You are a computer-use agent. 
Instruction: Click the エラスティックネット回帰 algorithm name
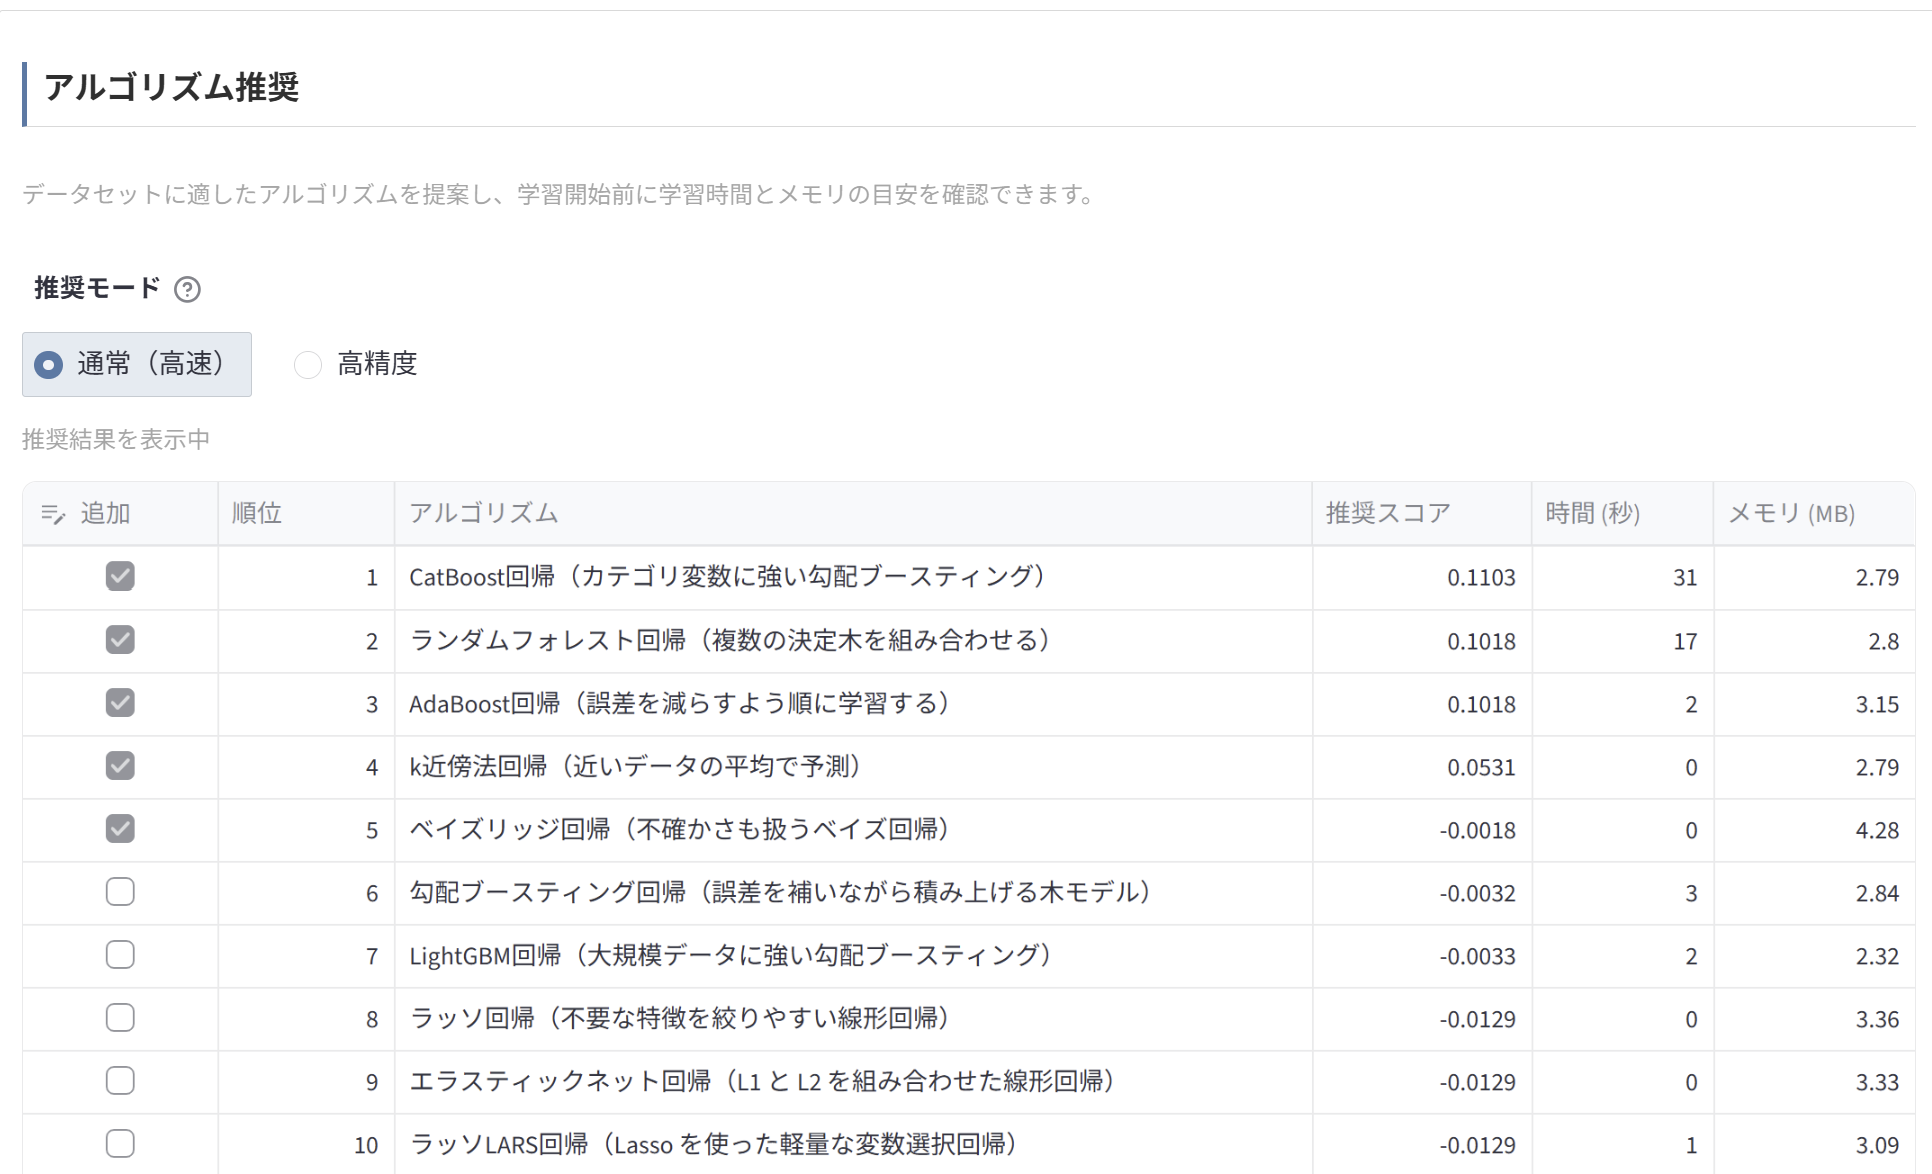(763, 1081)
